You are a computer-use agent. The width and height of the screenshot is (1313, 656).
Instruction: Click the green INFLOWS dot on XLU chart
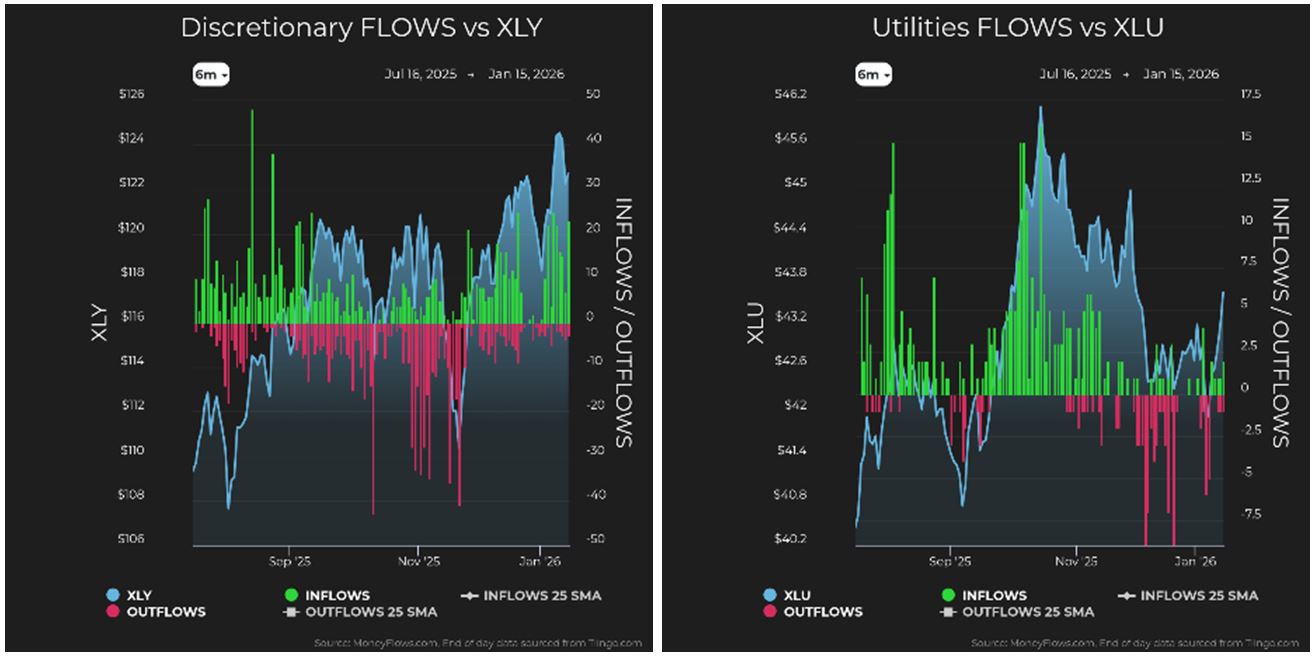[x=946, y=592]
